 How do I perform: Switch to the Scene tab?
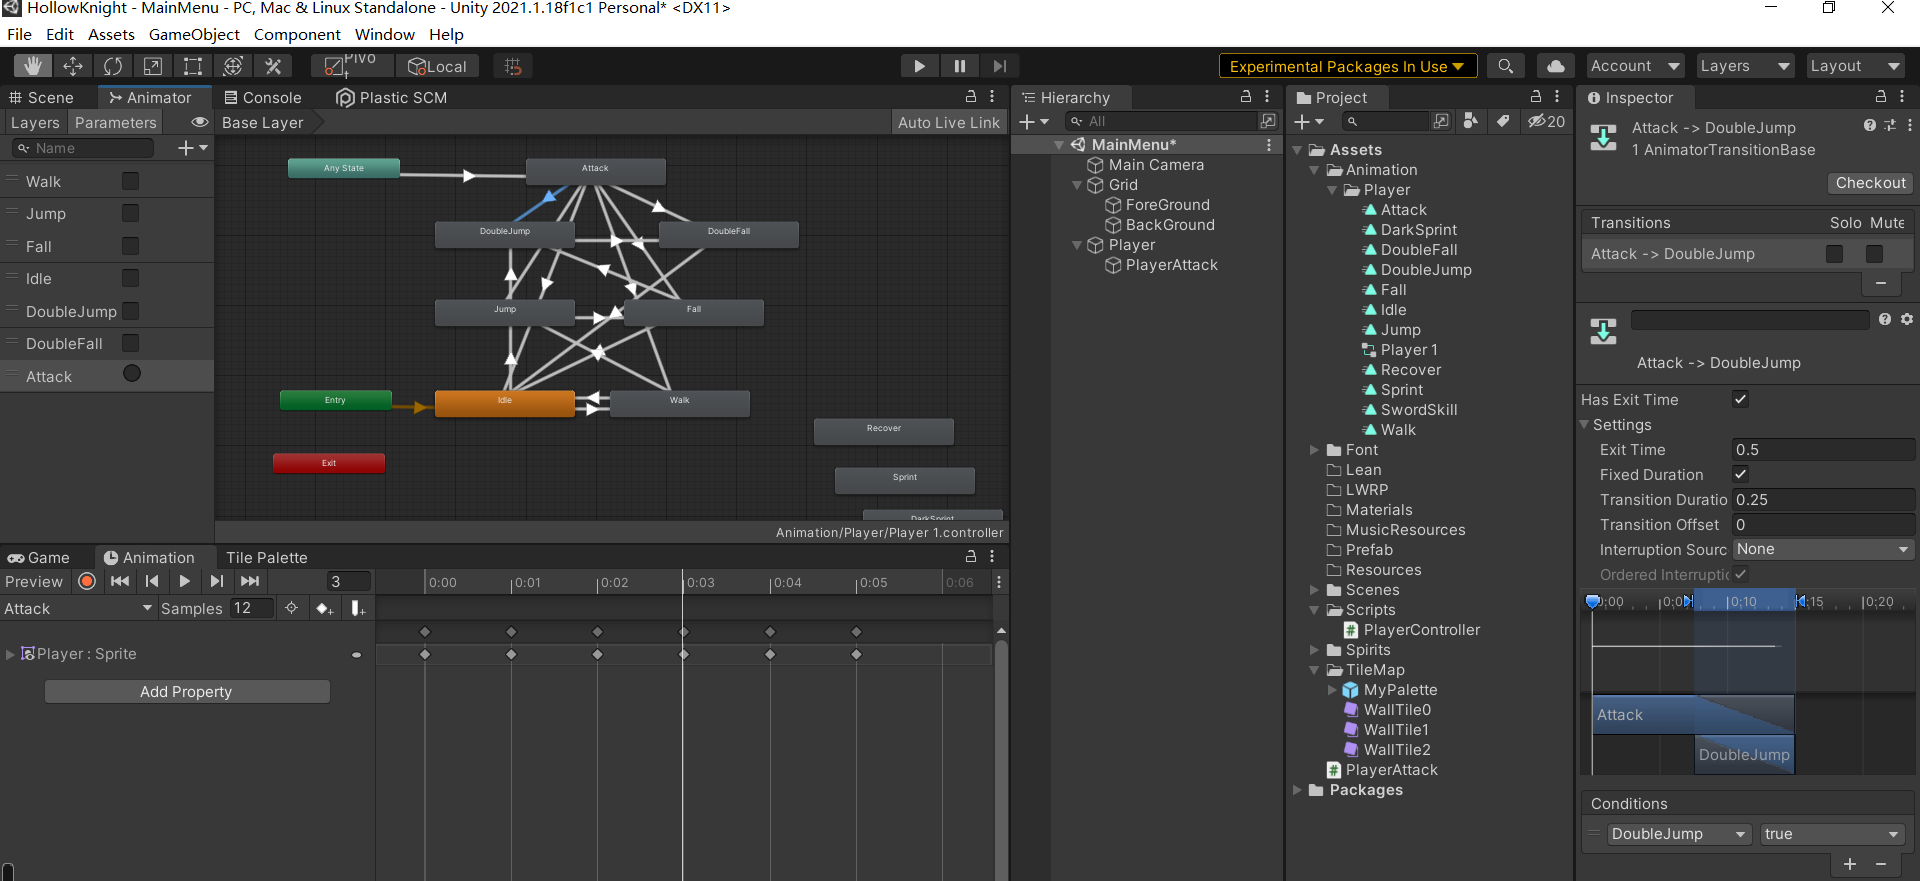click(x=42, y=97)
